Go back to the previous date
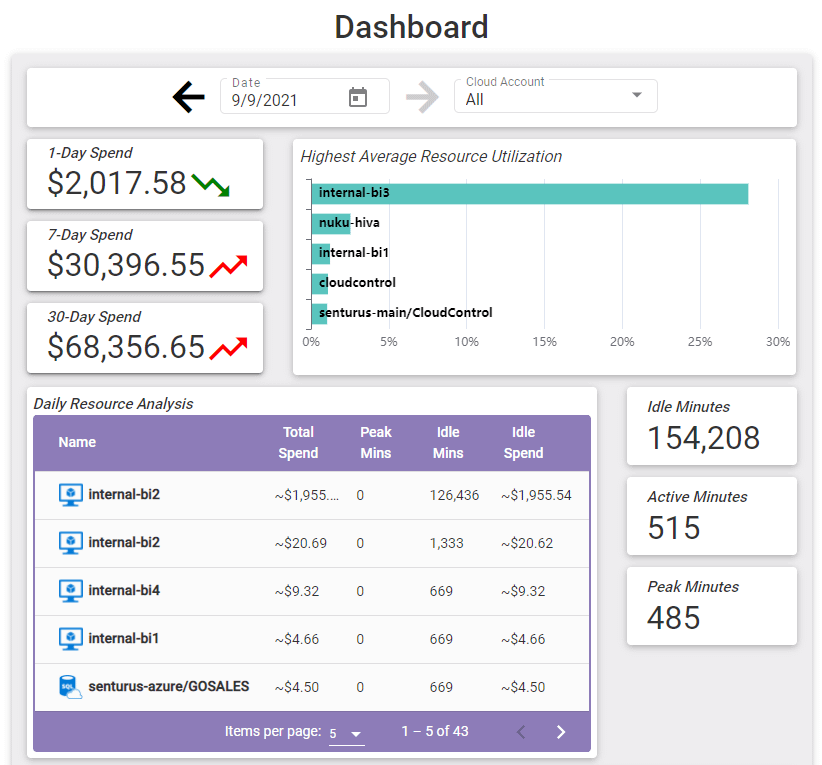822x765 pixels. click(x=189, y=97)
